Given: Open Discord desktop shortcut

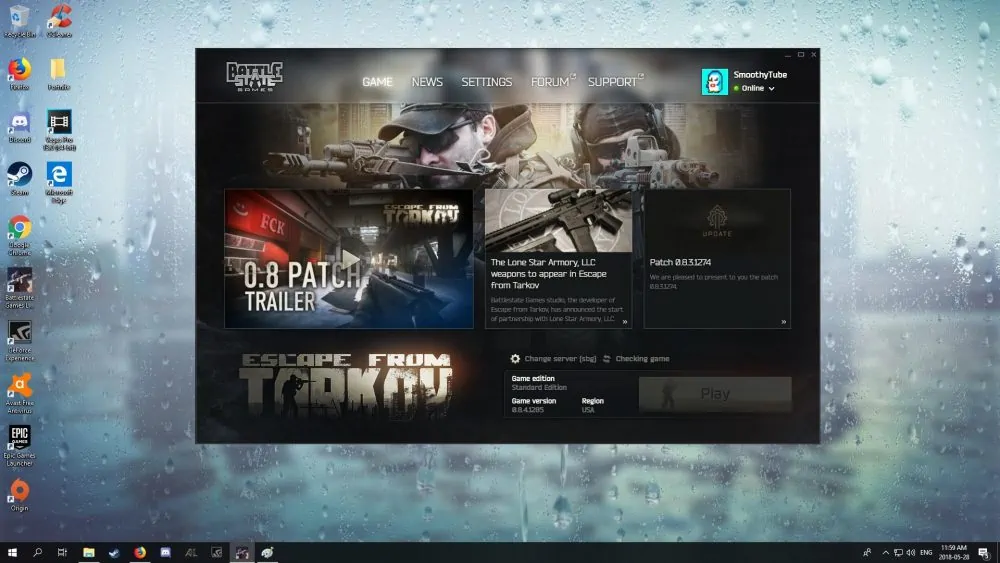Looking at the screenshot, I should coord(19,127).
